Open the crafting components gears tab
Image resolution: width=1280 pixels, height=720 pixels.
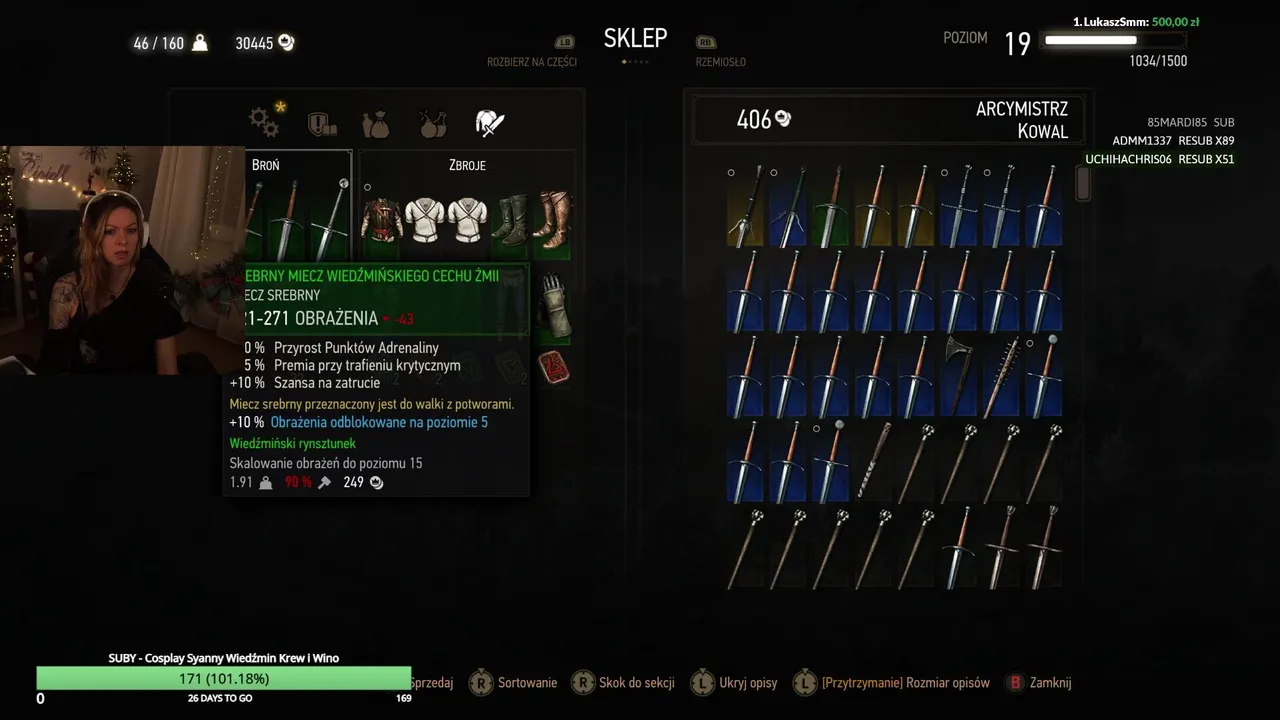pos(264,122)
